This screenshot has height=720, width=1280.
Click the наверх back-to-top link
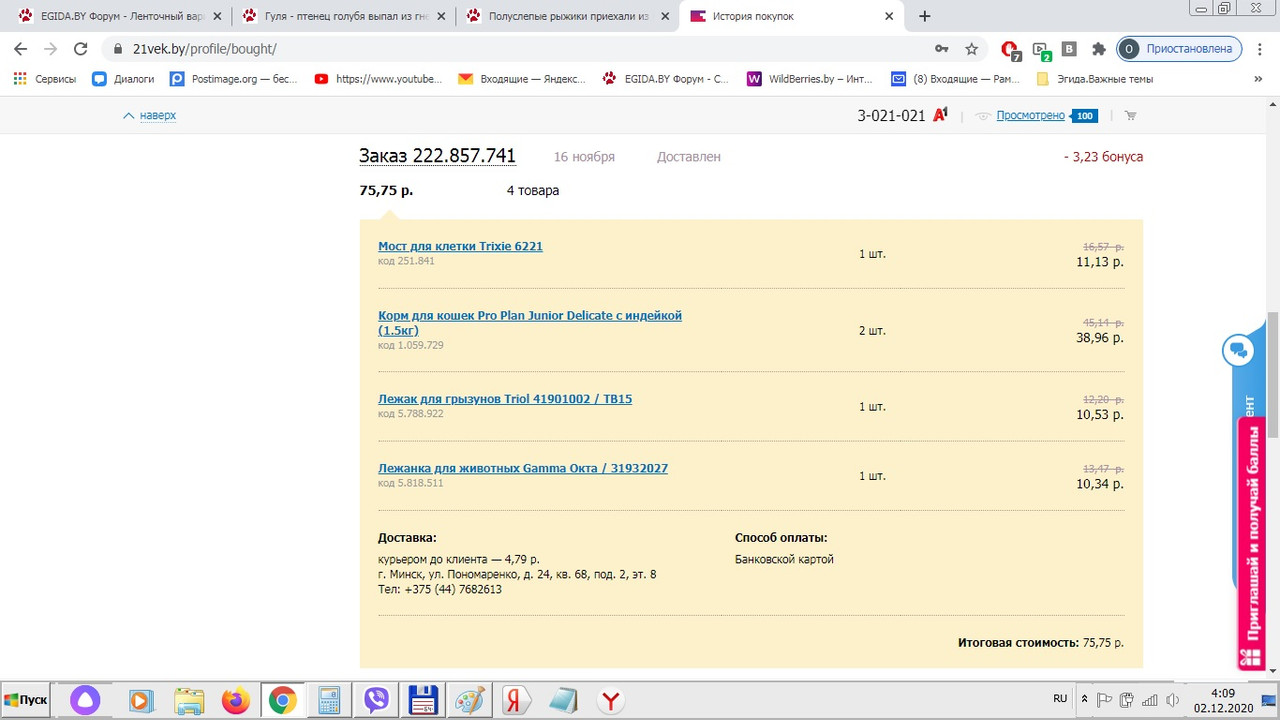pyautogui.click(x=157, y=116)
